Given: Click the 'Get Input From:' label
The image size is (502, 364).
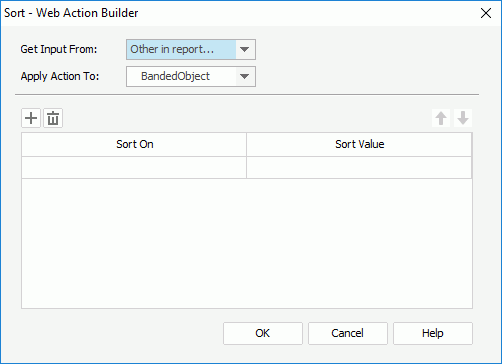Looking at the screenshot, I should click(x=59, y=49).
